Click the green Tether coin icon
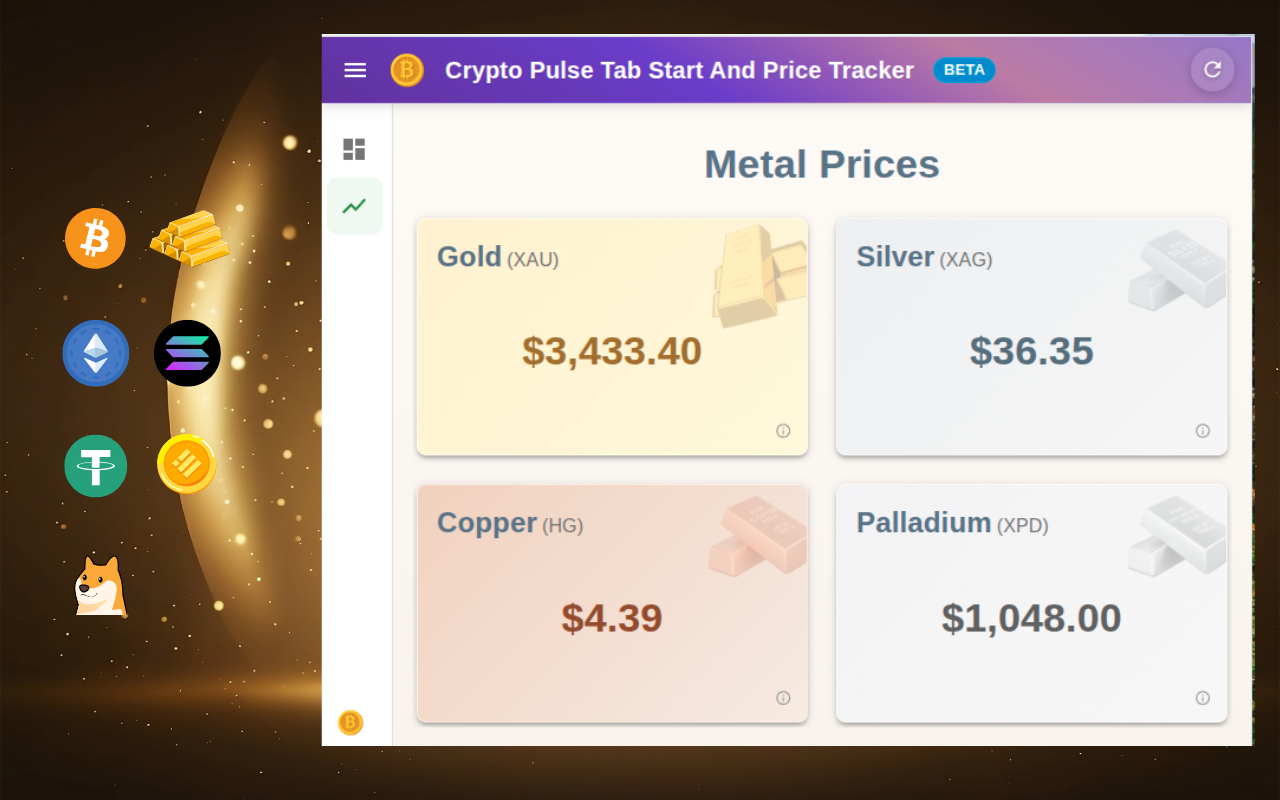1280x800 pixels. tap(96, 466)
